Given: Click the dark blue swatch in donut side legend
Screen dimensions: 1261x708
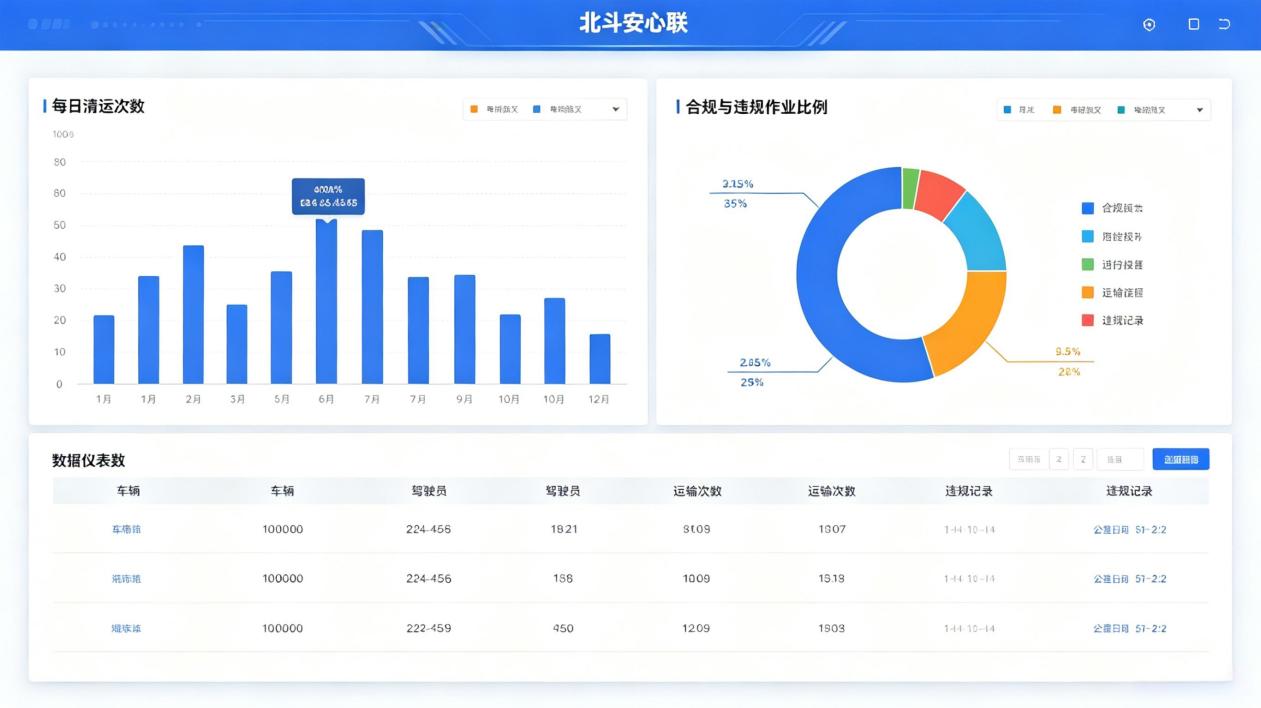Looking at the screenshot, I should [1088, 208].
